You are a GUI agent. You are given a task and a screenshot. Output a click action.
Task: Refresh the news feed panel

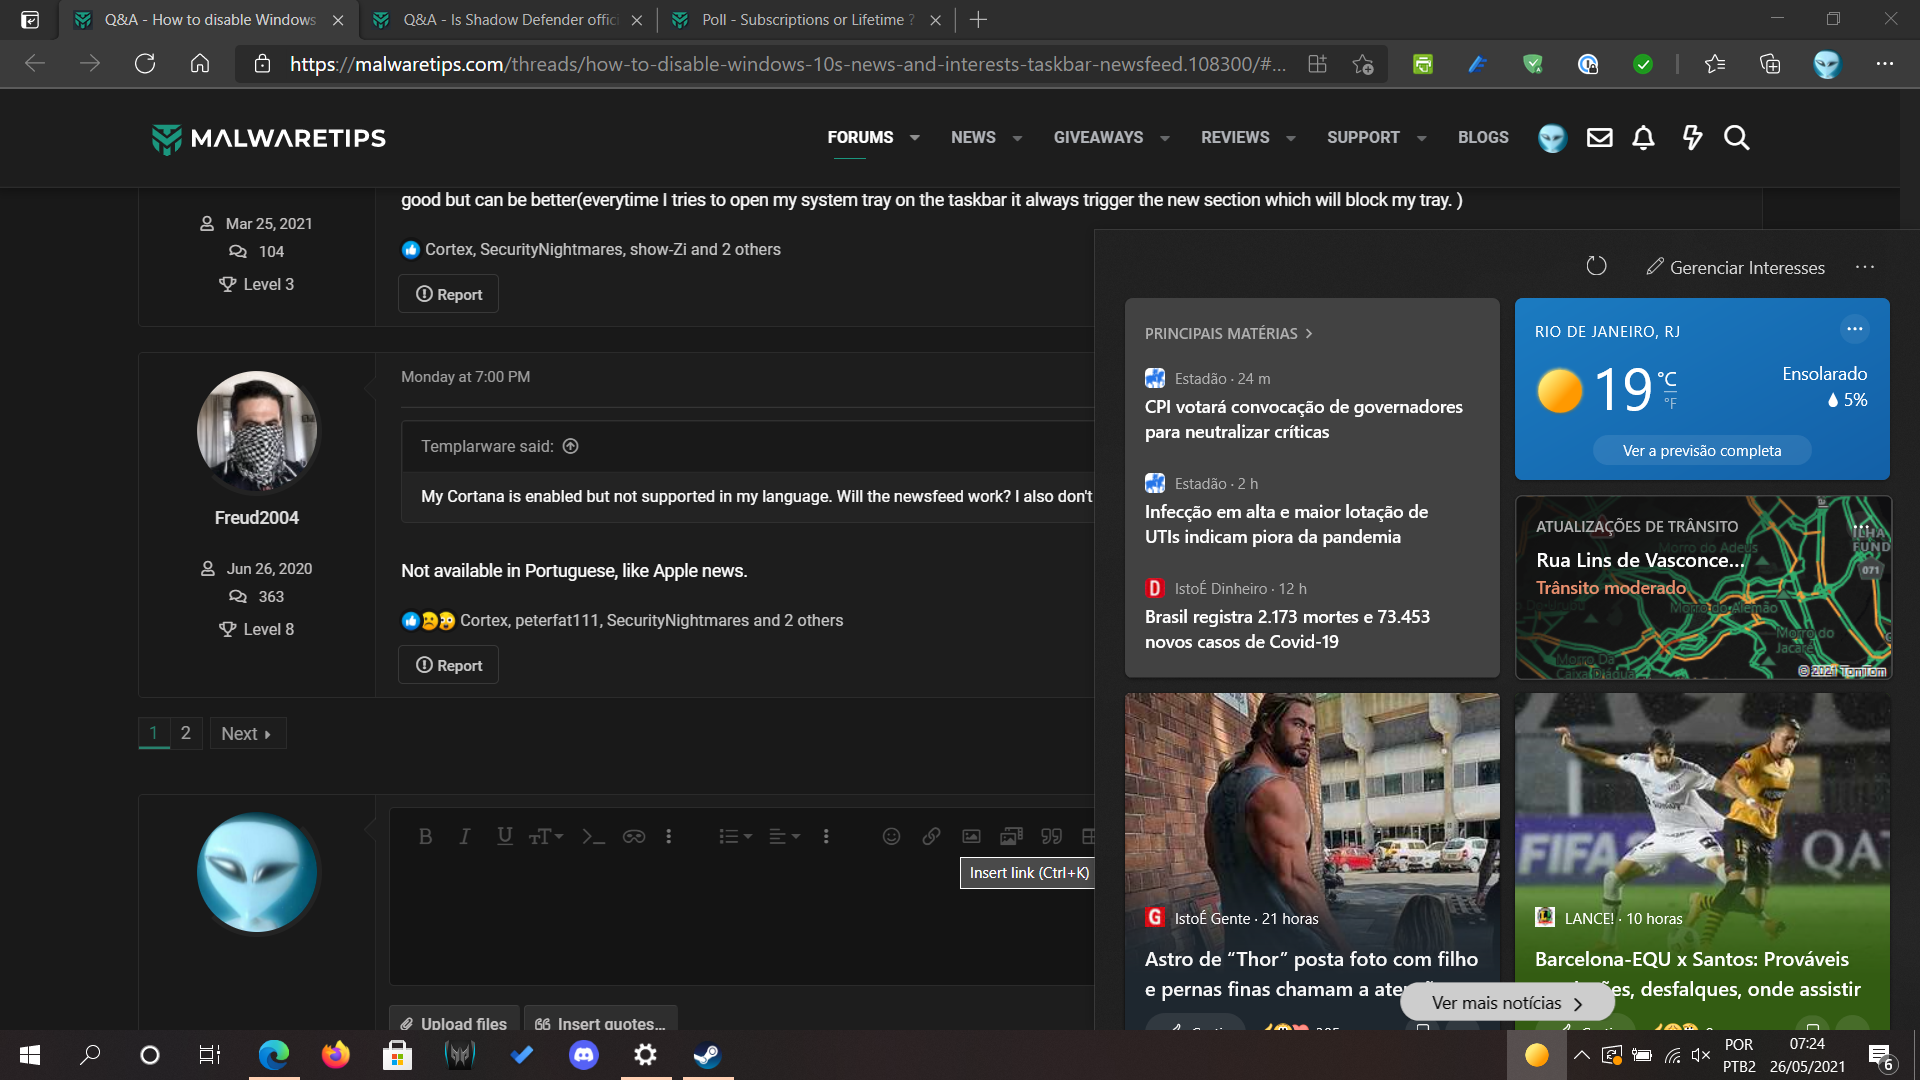click(1596, 266)
